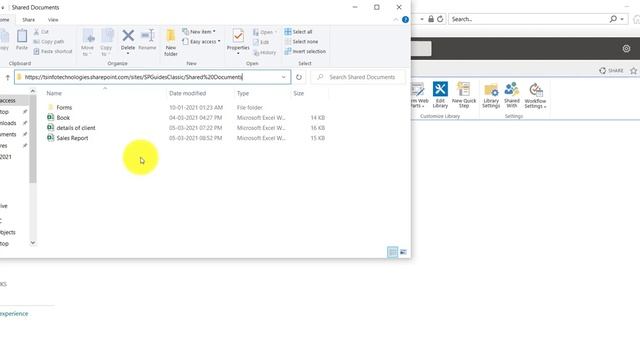640x360 pixels.
Task: Click Shared With in browser ribbon
Action: [512, 96]
